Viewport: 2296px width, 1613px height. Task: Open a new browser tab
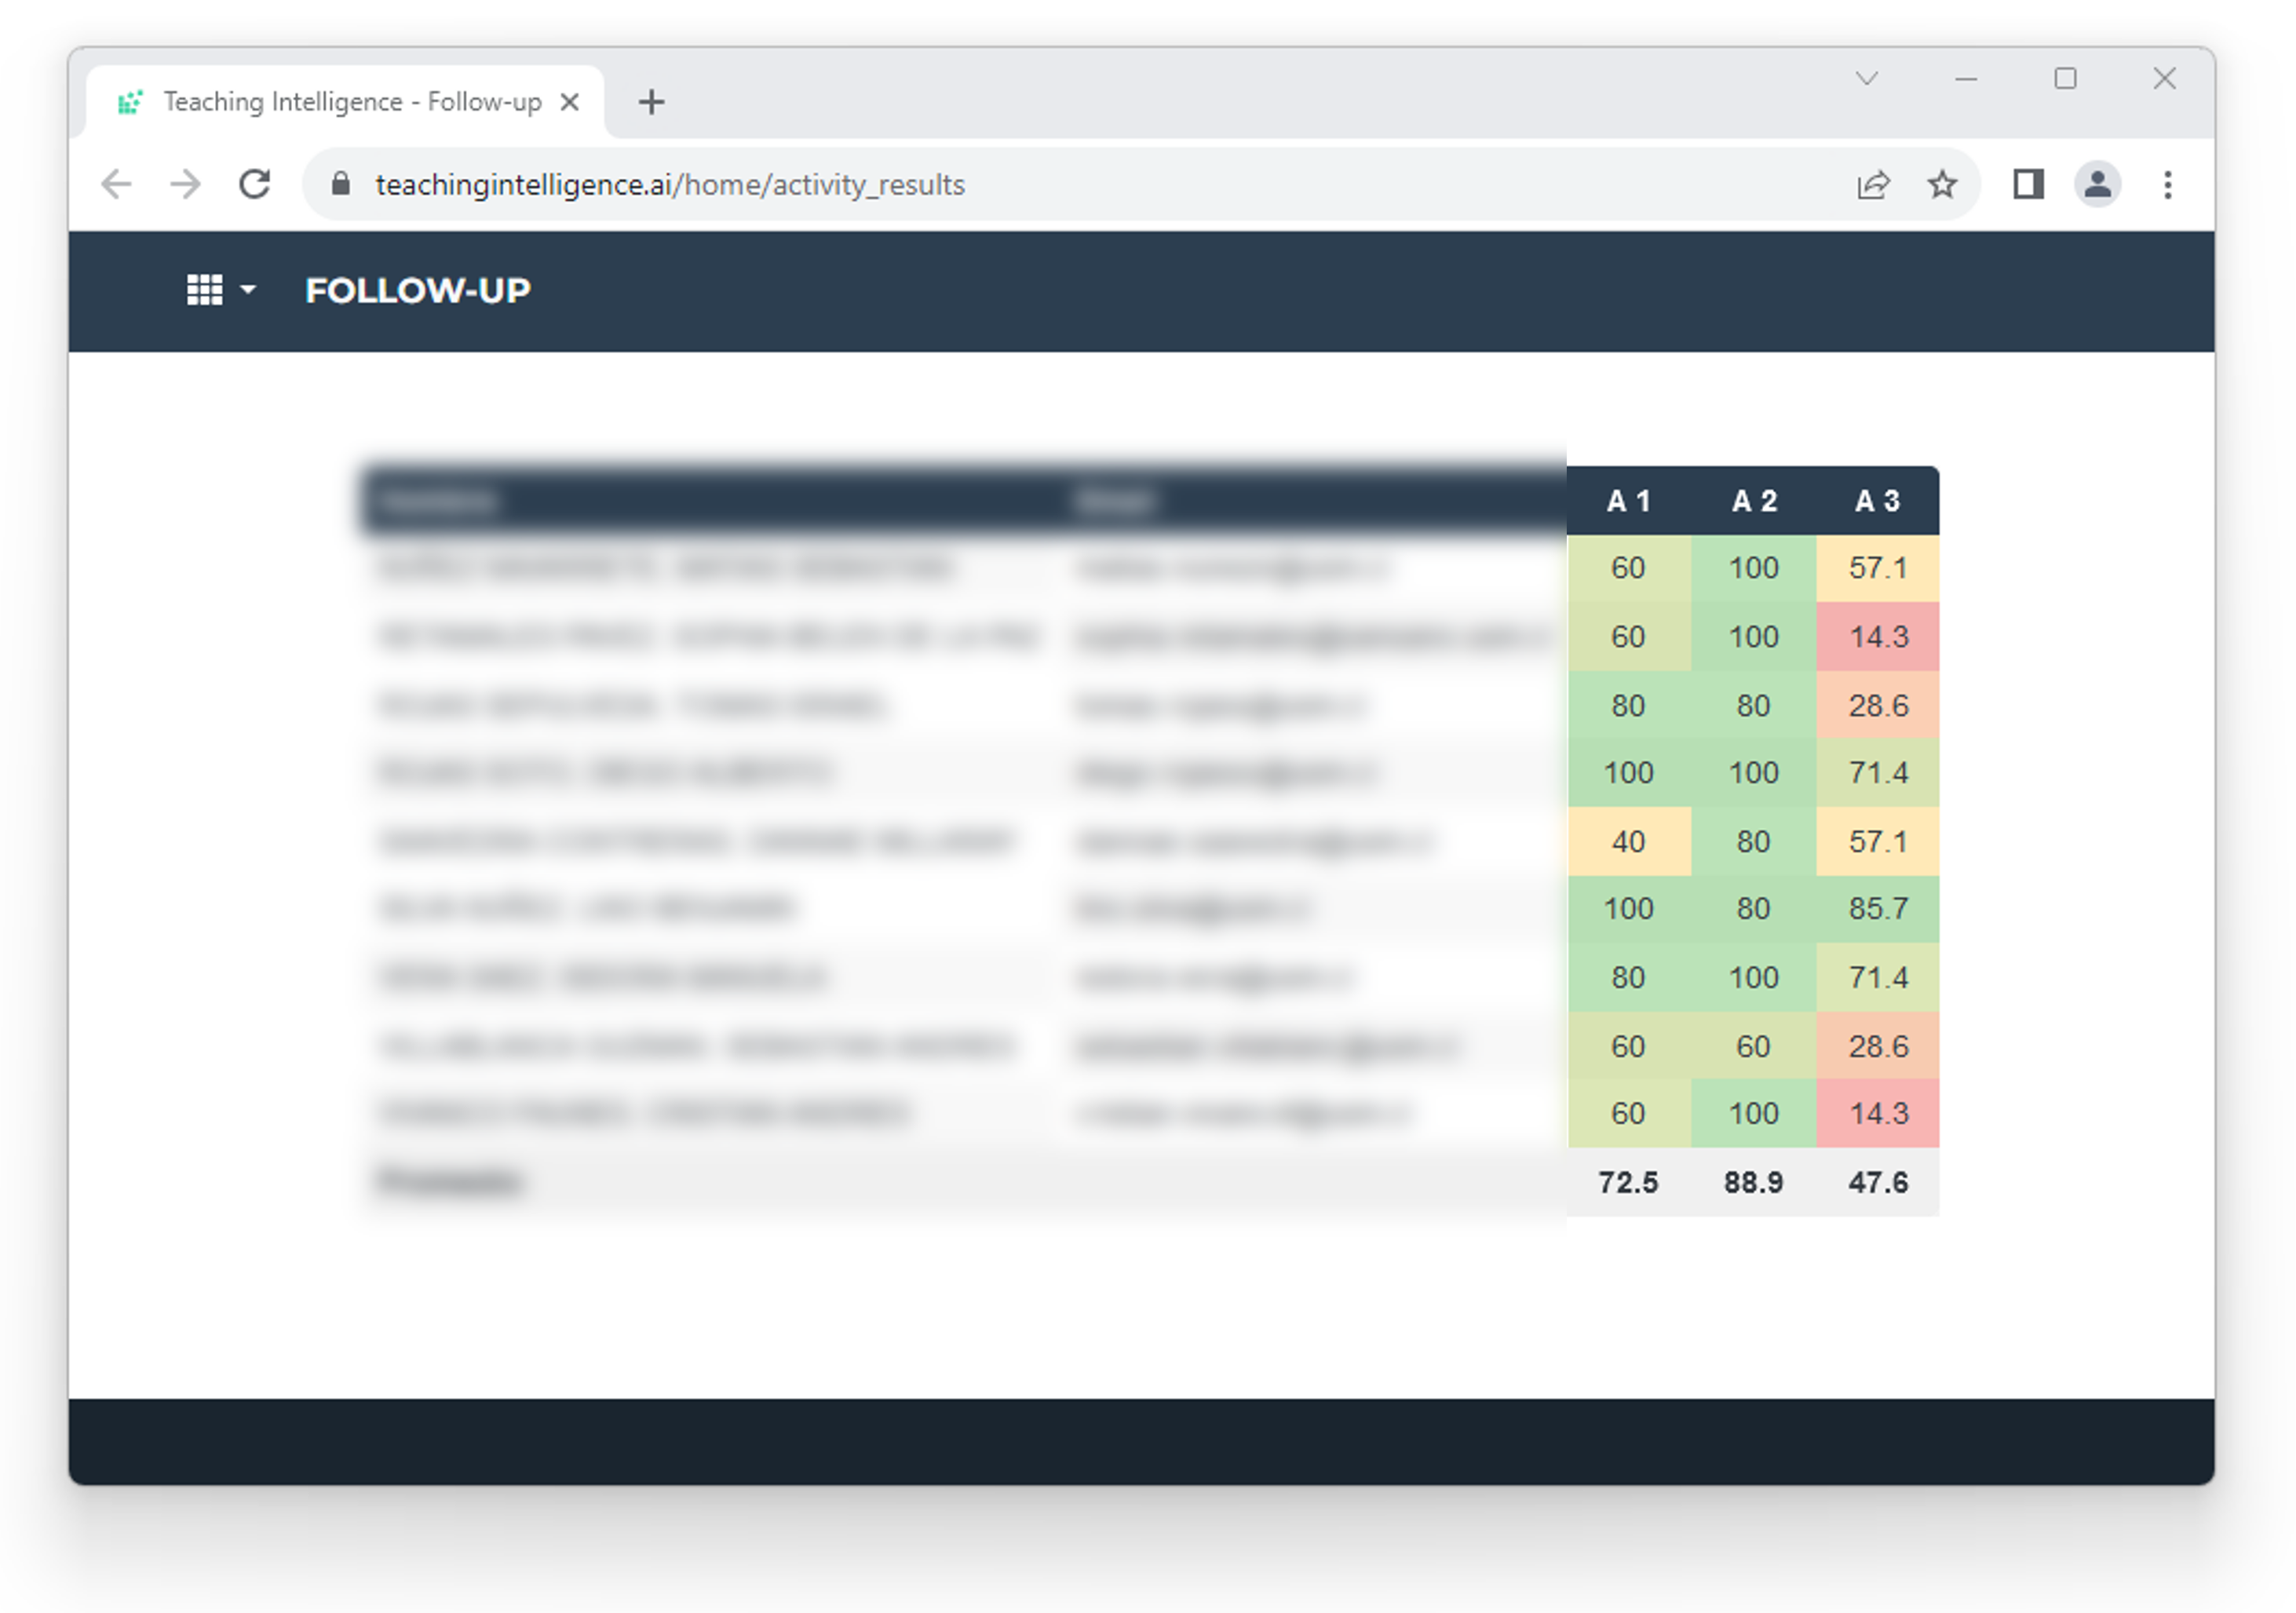click(x=651, y=102)
